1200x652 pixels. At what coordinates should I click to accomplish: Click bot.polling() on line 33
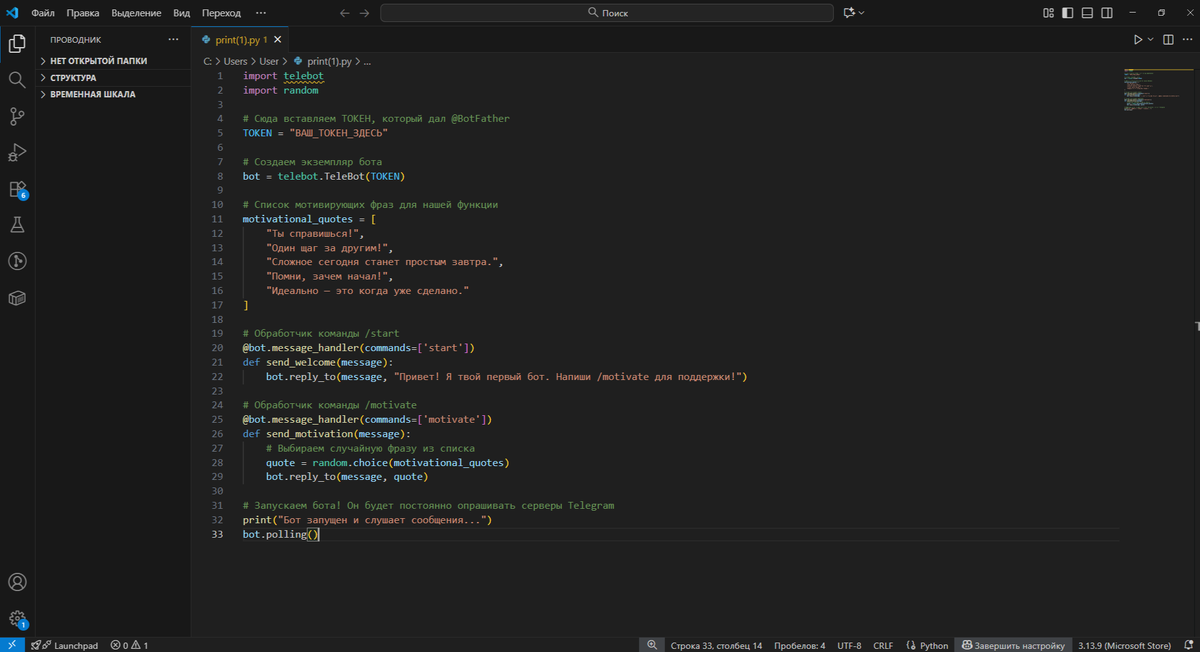click(280, 534)
